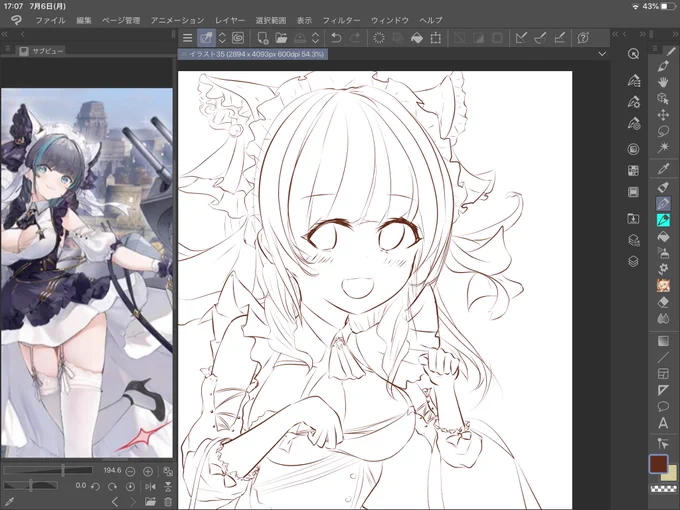The height and width of the screenshot is (510, 680).
Task: Collapse the left panel dock with double chevron
Action: click(x=4, y=34)
